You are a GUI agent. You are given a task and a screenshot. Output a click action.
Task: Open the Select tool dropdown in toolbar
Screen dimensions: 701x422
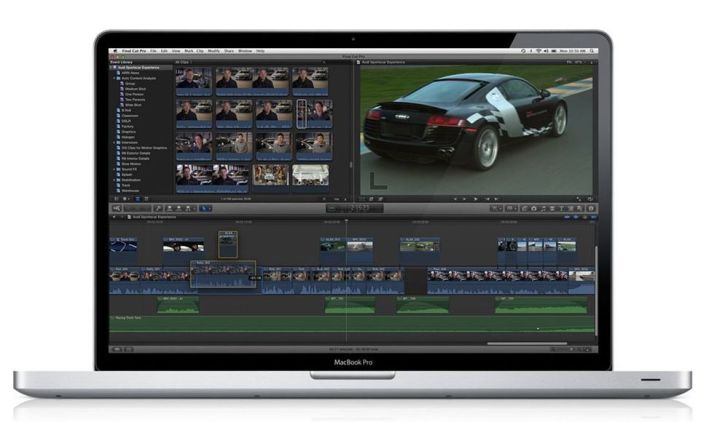[x=205, y=208]
